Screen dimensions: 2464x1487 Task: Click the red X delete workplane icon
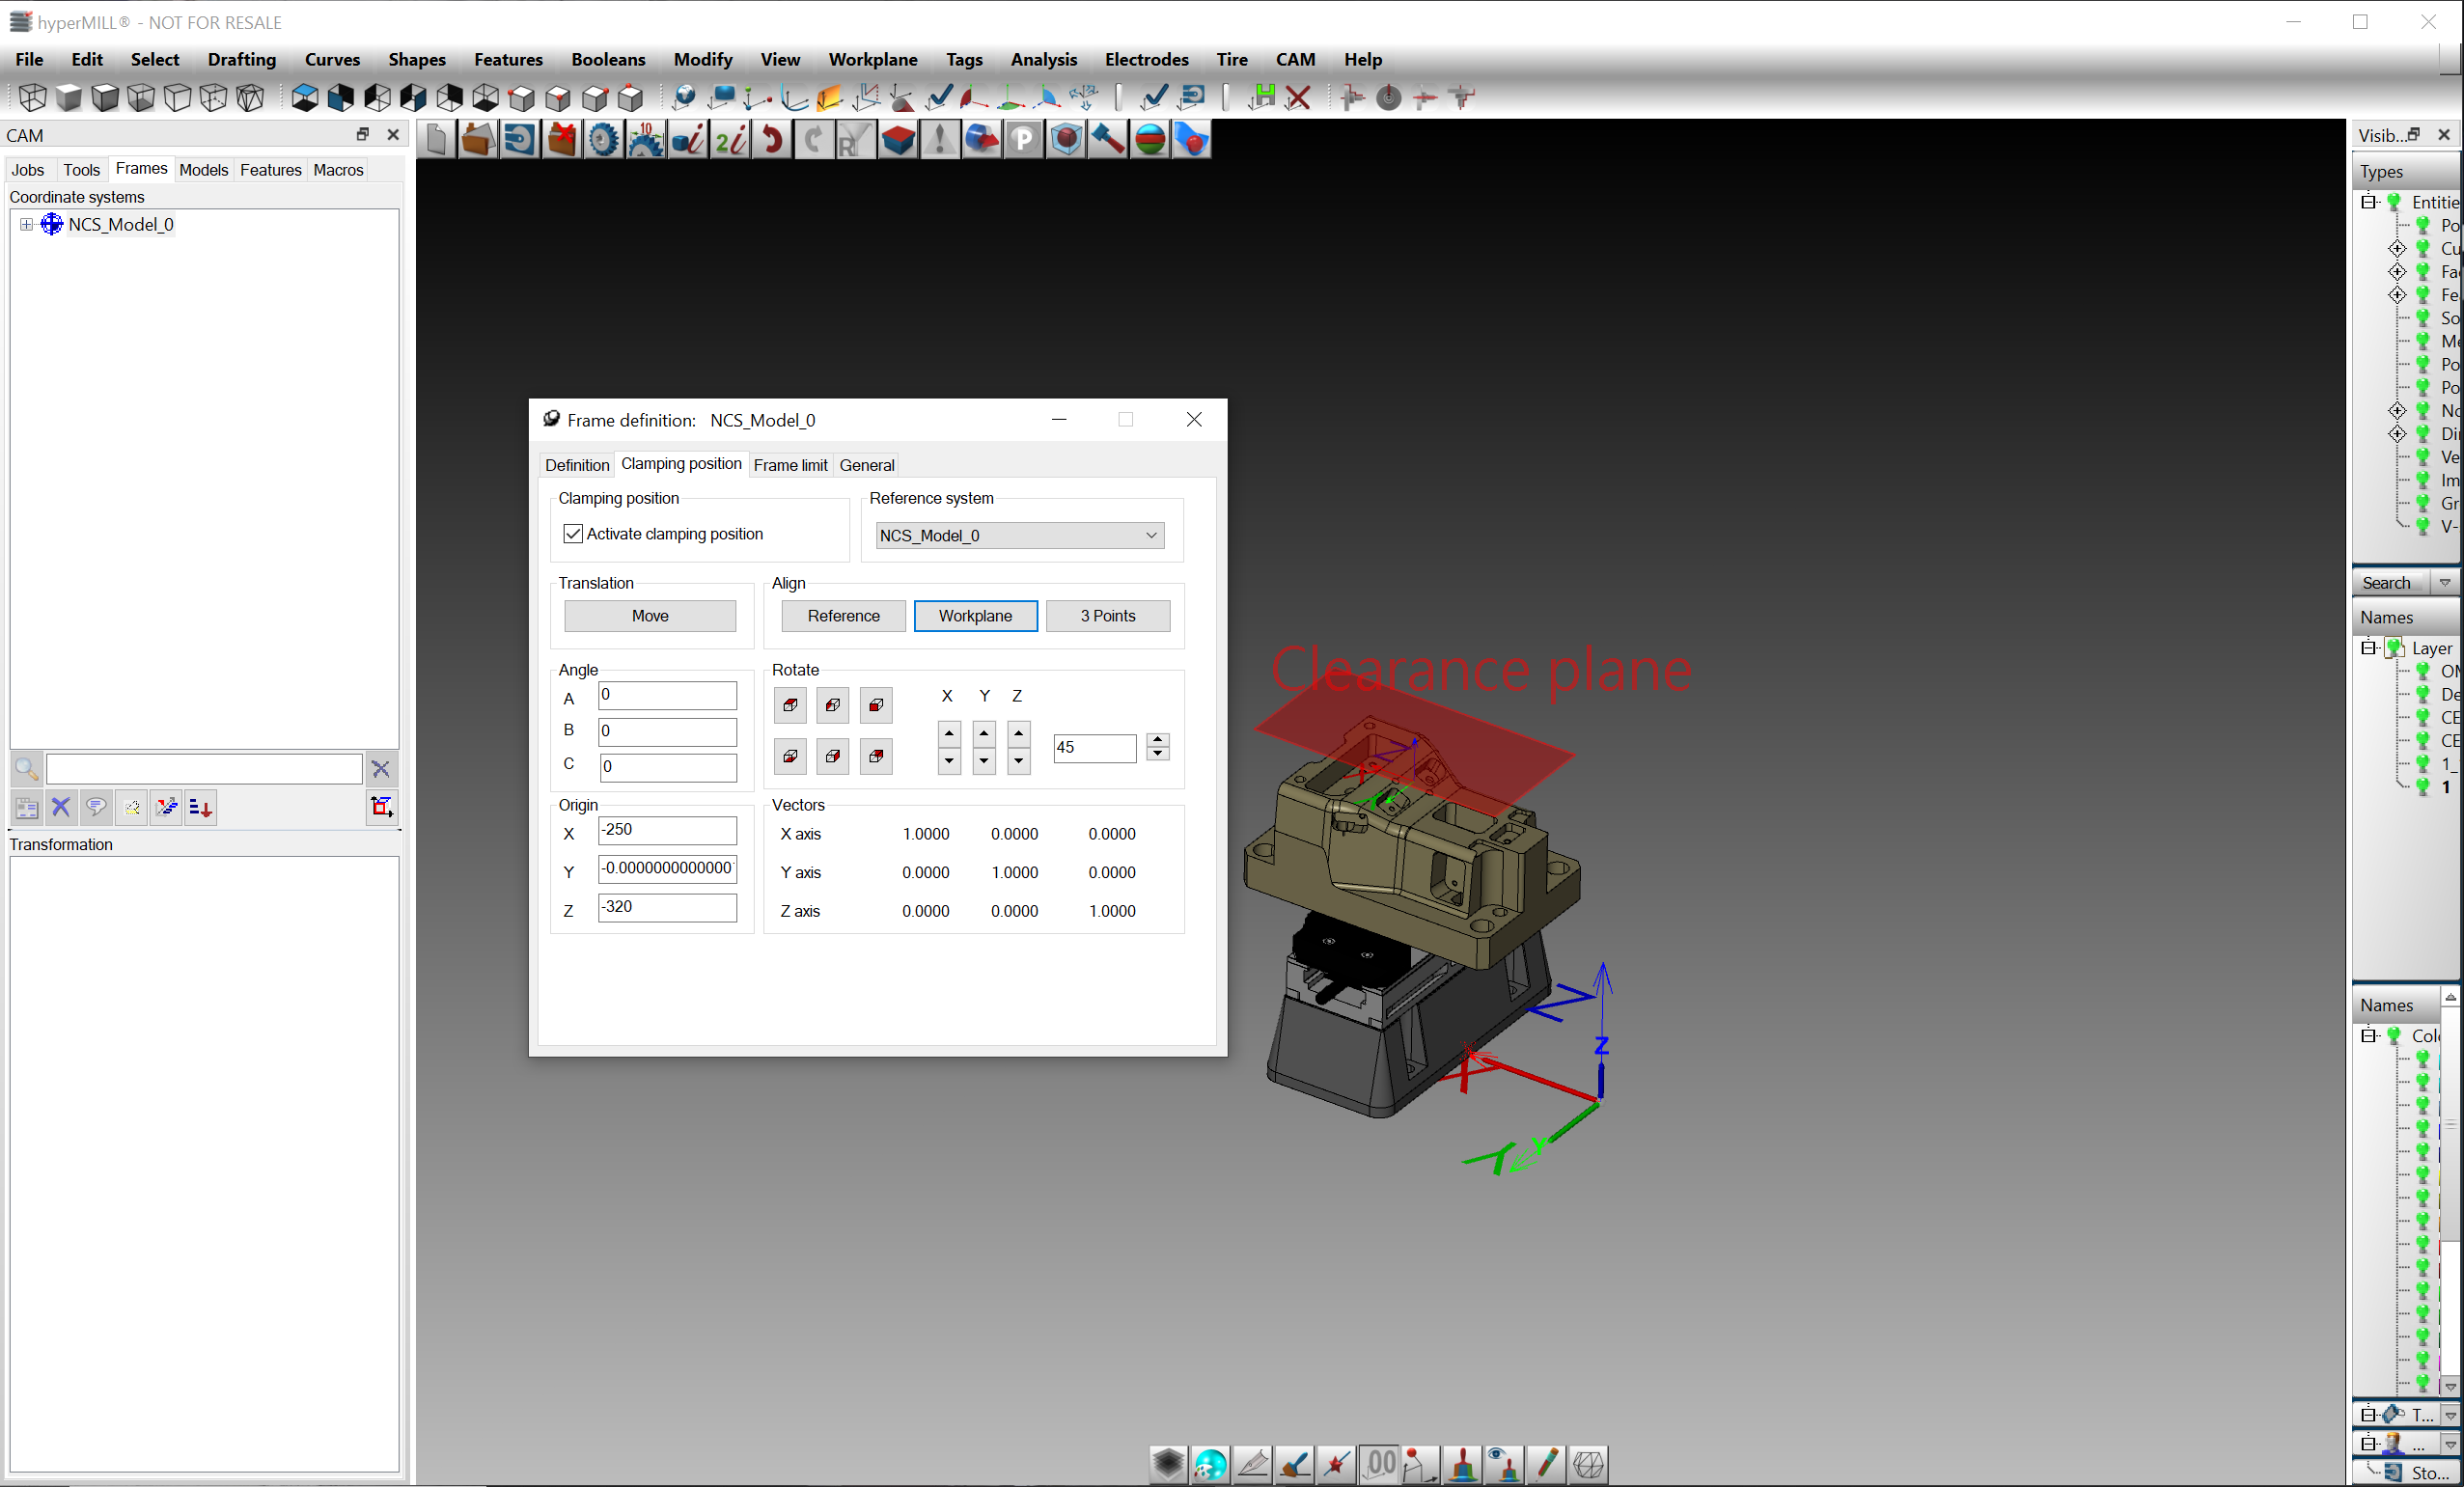click(1298, 97)
